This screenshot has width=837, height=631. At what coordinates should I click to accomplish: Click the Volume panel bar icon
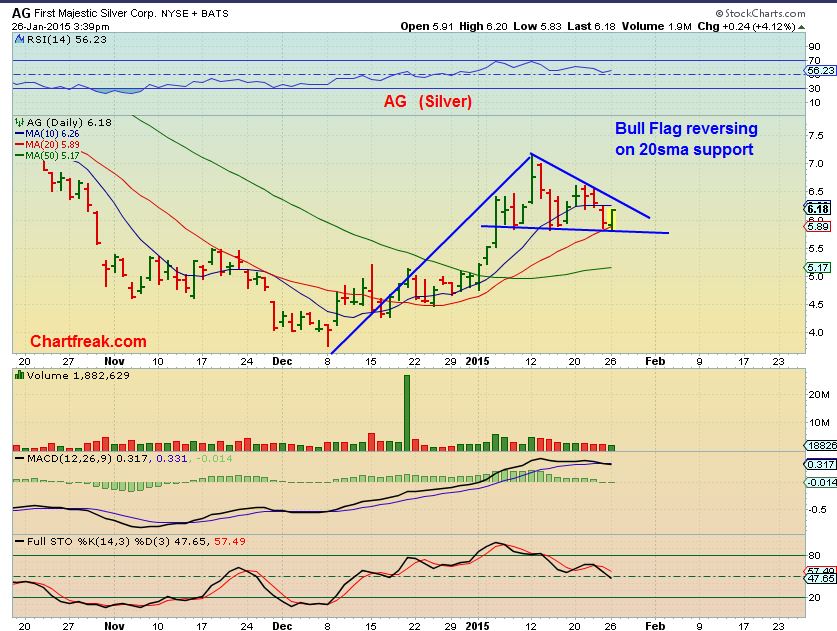20,375
